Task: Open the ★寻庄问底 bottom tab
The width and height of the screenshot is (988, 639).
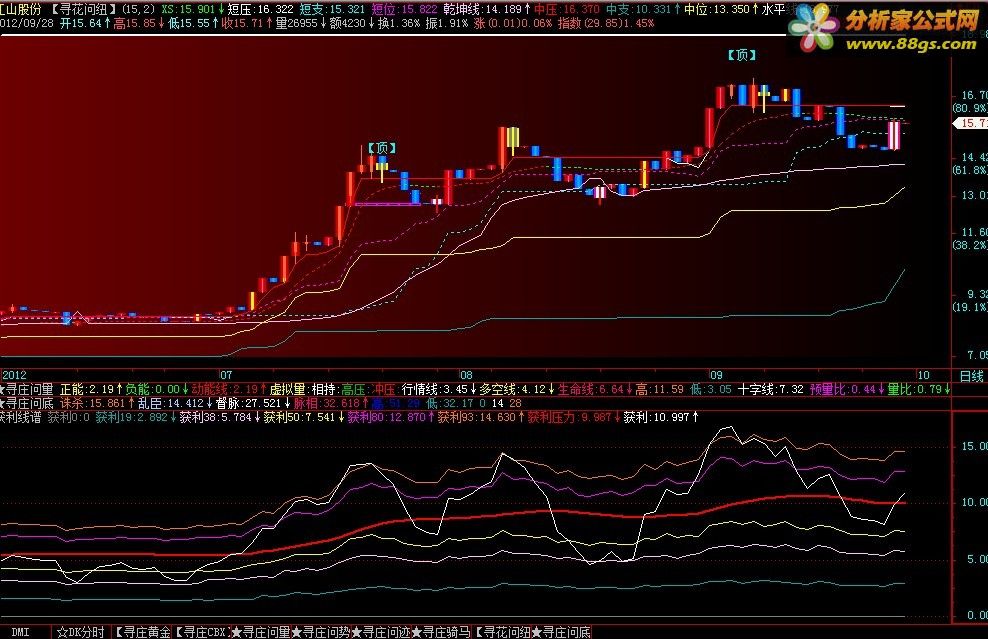Action: (561, 632)
